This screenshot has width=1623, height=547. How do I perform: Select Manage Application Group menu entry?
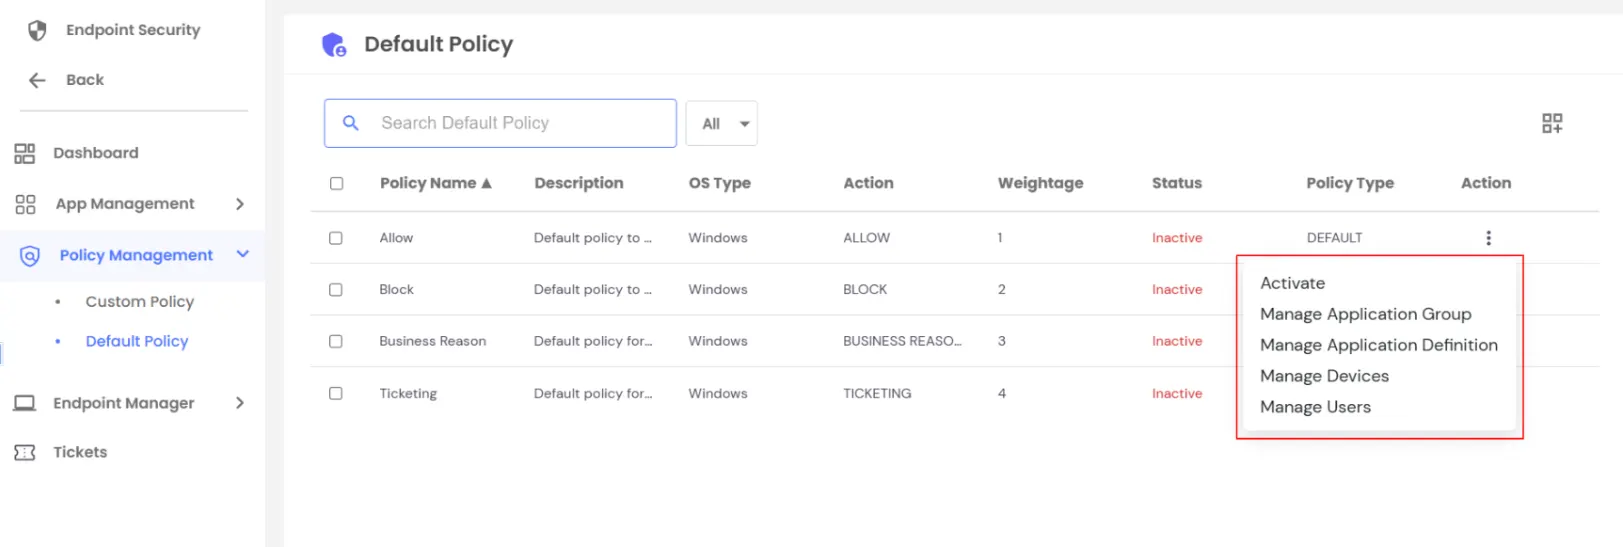click(1365, 314)
